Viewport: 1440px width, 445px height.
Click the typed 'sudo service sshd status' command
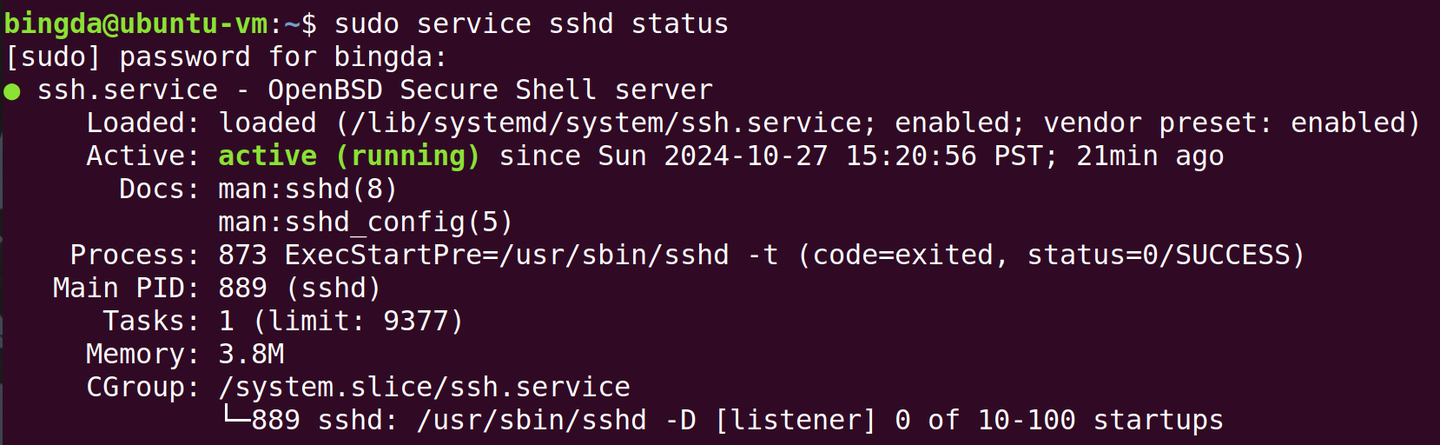tap(531, 23)
